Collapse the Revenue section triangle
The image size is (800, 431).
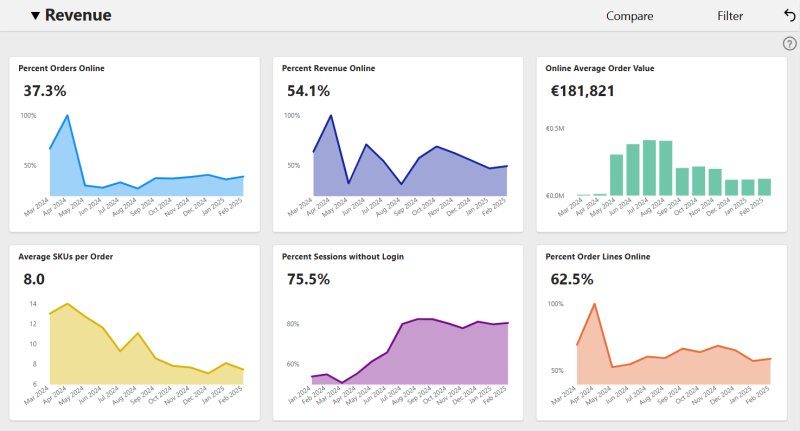pyautogui.click(x=35, y=16)
